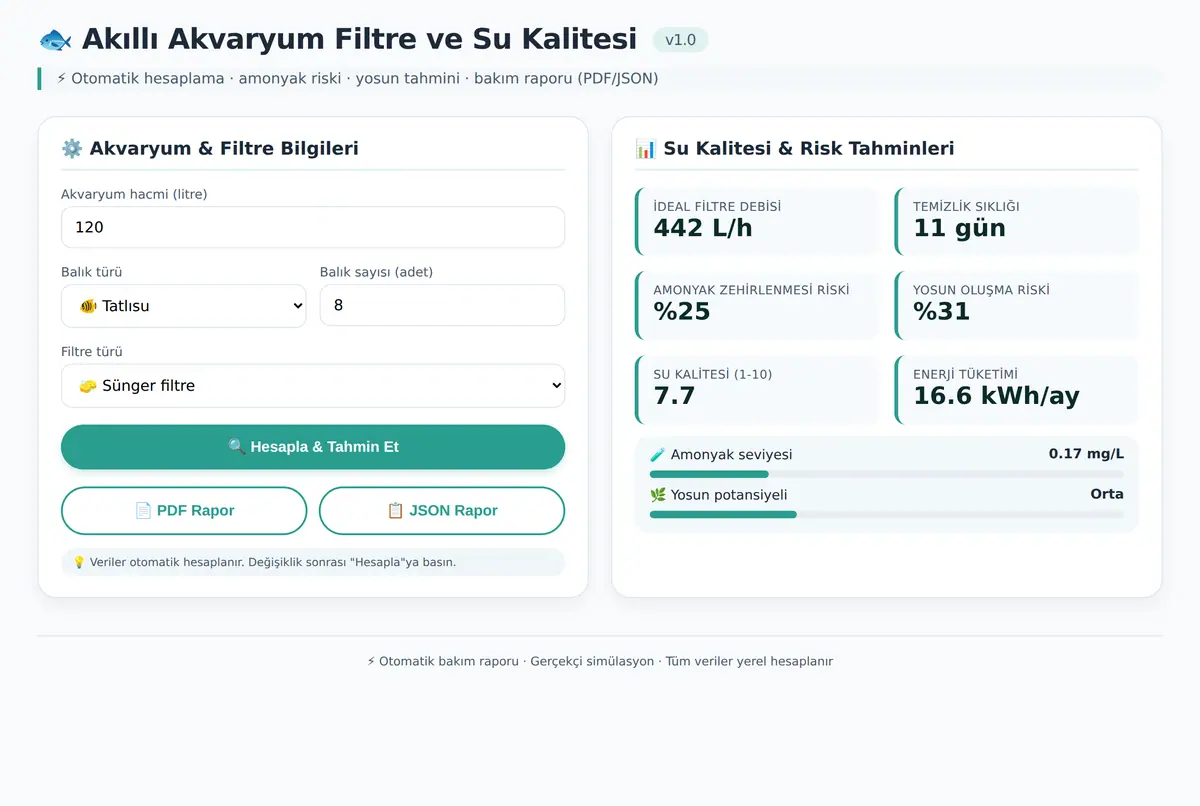Select the Yosun oluşma riski %31 card
The height and width of the screenshot is (806, 1200).
[x=1016, y=305]
